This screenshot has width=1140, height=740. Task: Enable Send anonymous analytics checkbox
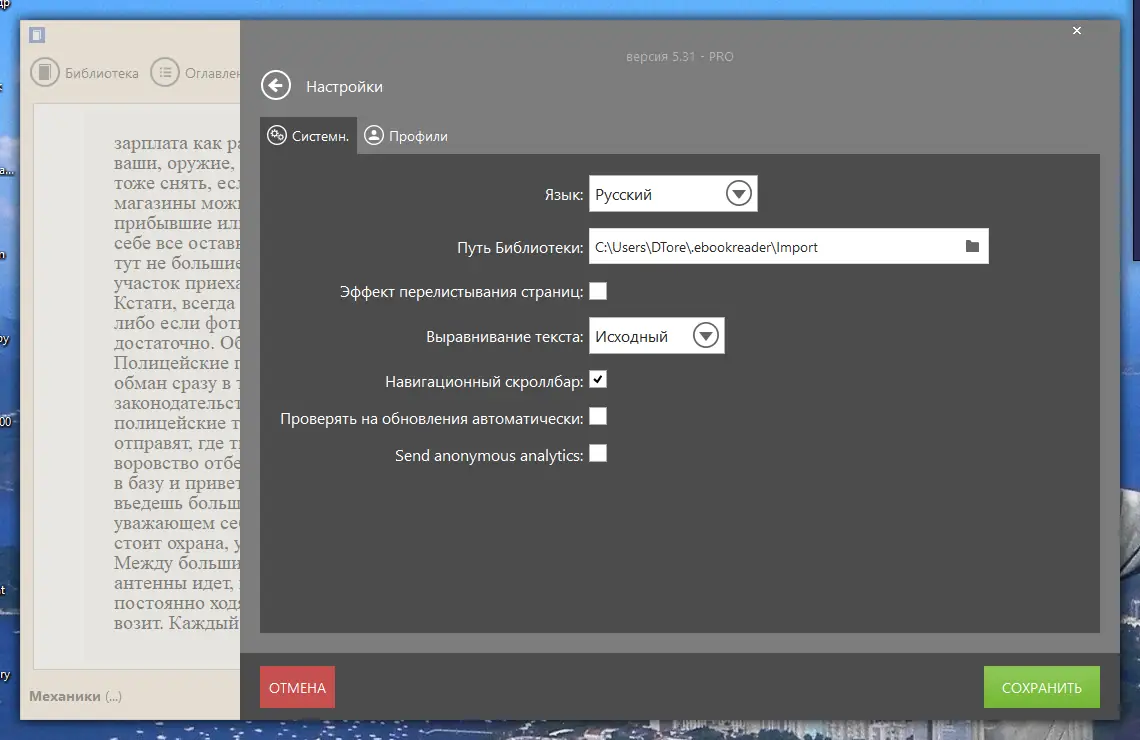(x=598, y=454)
